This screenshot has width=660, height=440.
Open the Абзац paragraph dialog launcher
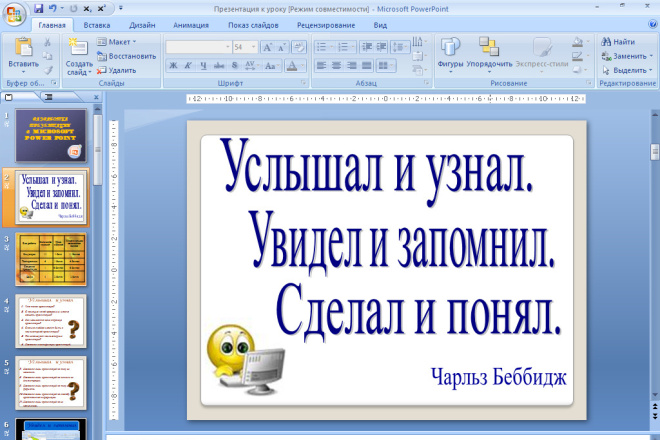point(426,83)
